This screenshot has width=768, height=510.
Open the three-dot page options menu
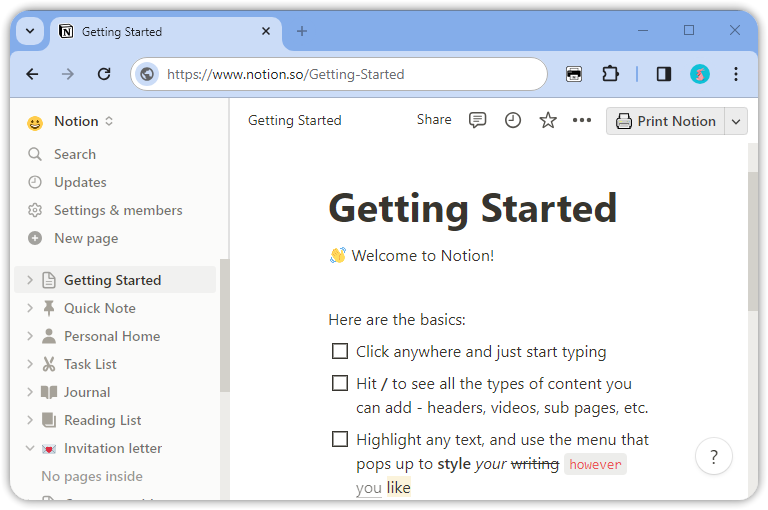582,120
